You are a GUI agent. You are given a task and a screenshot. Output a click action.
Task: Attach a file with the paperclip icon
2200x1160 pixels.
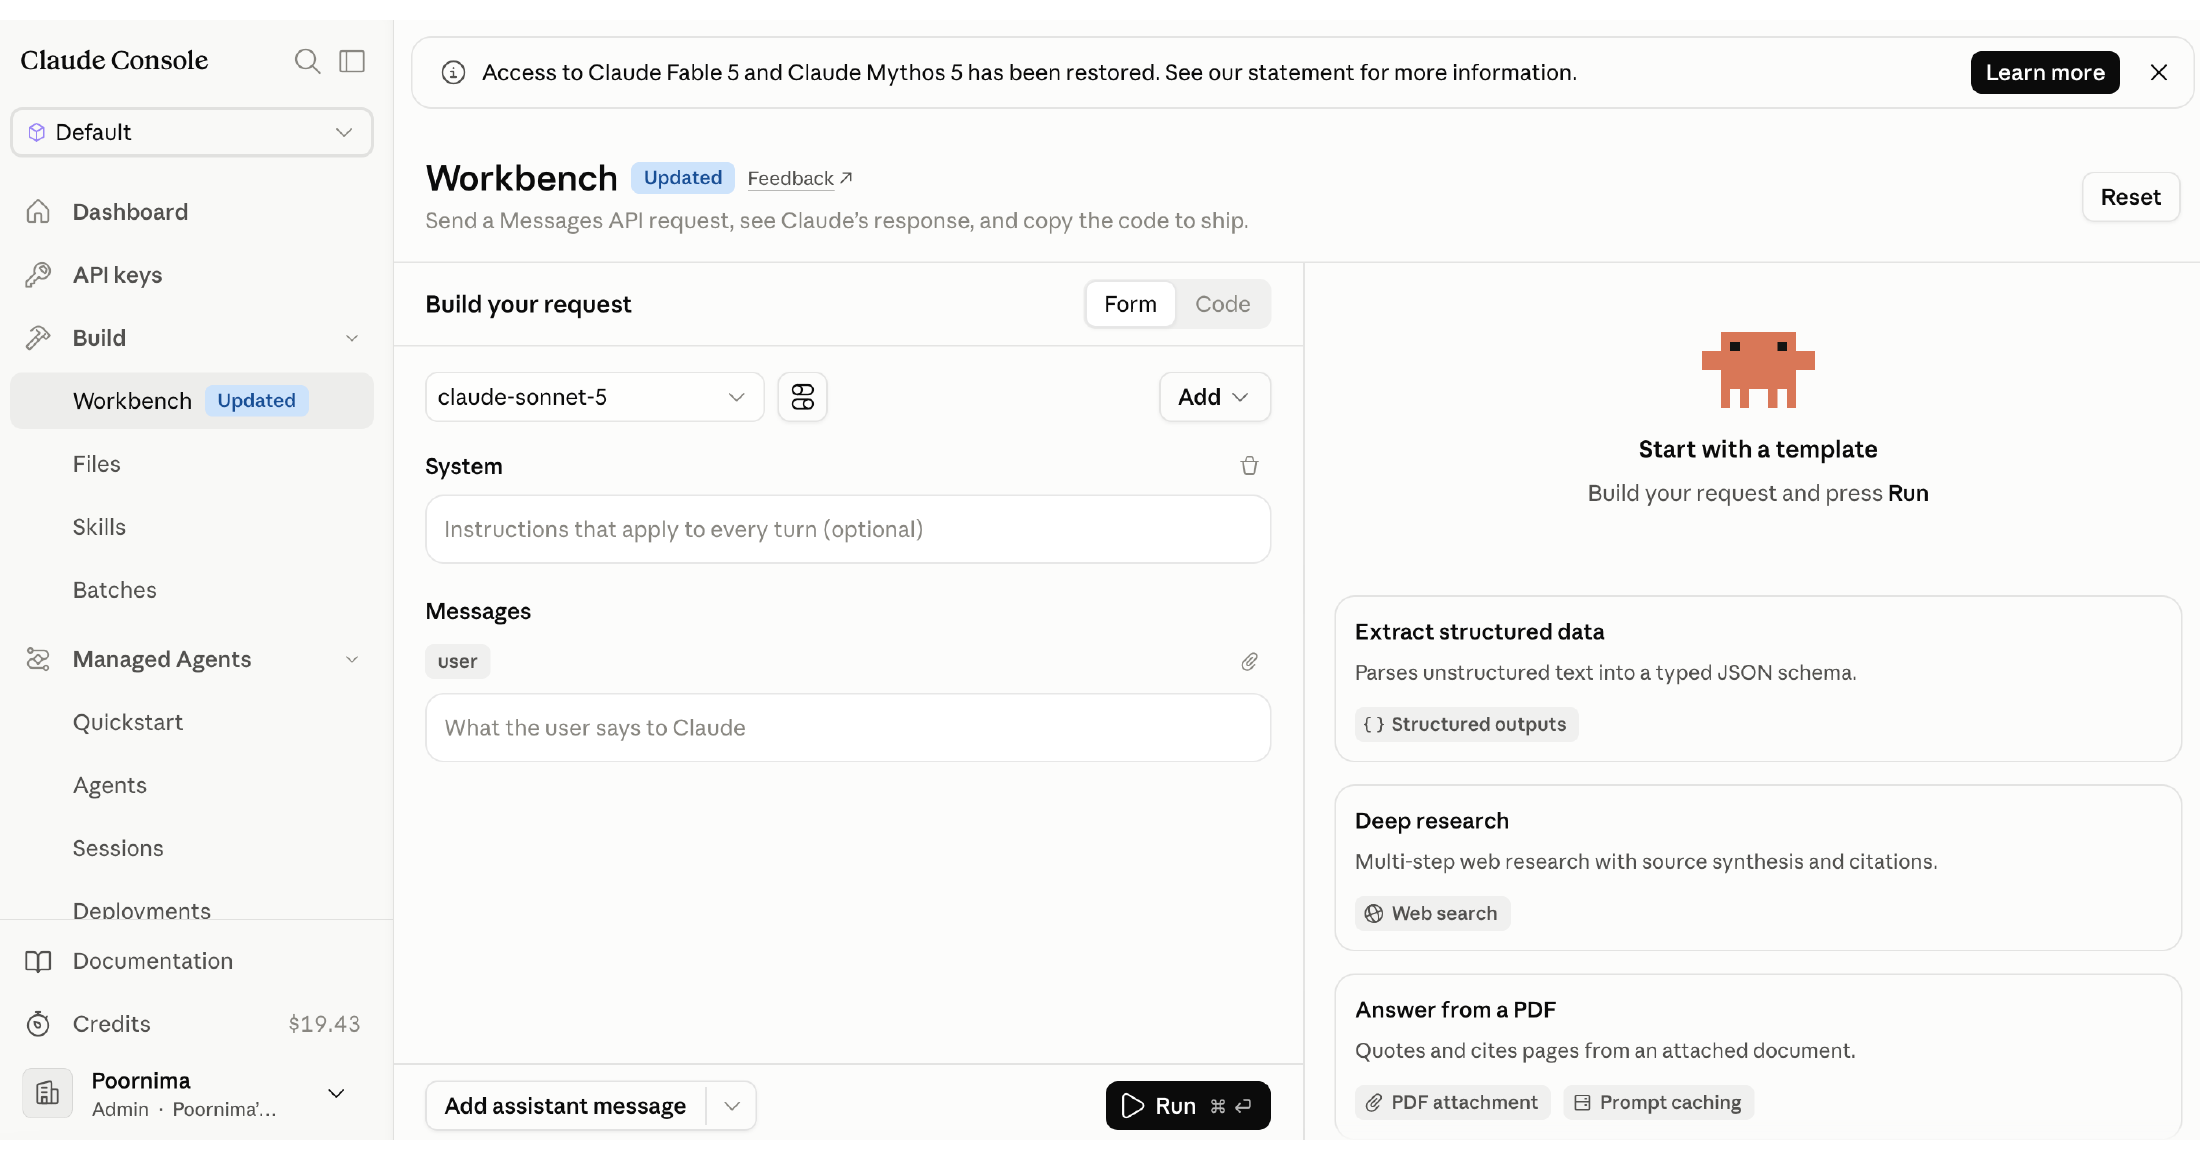coord(1249,661)
